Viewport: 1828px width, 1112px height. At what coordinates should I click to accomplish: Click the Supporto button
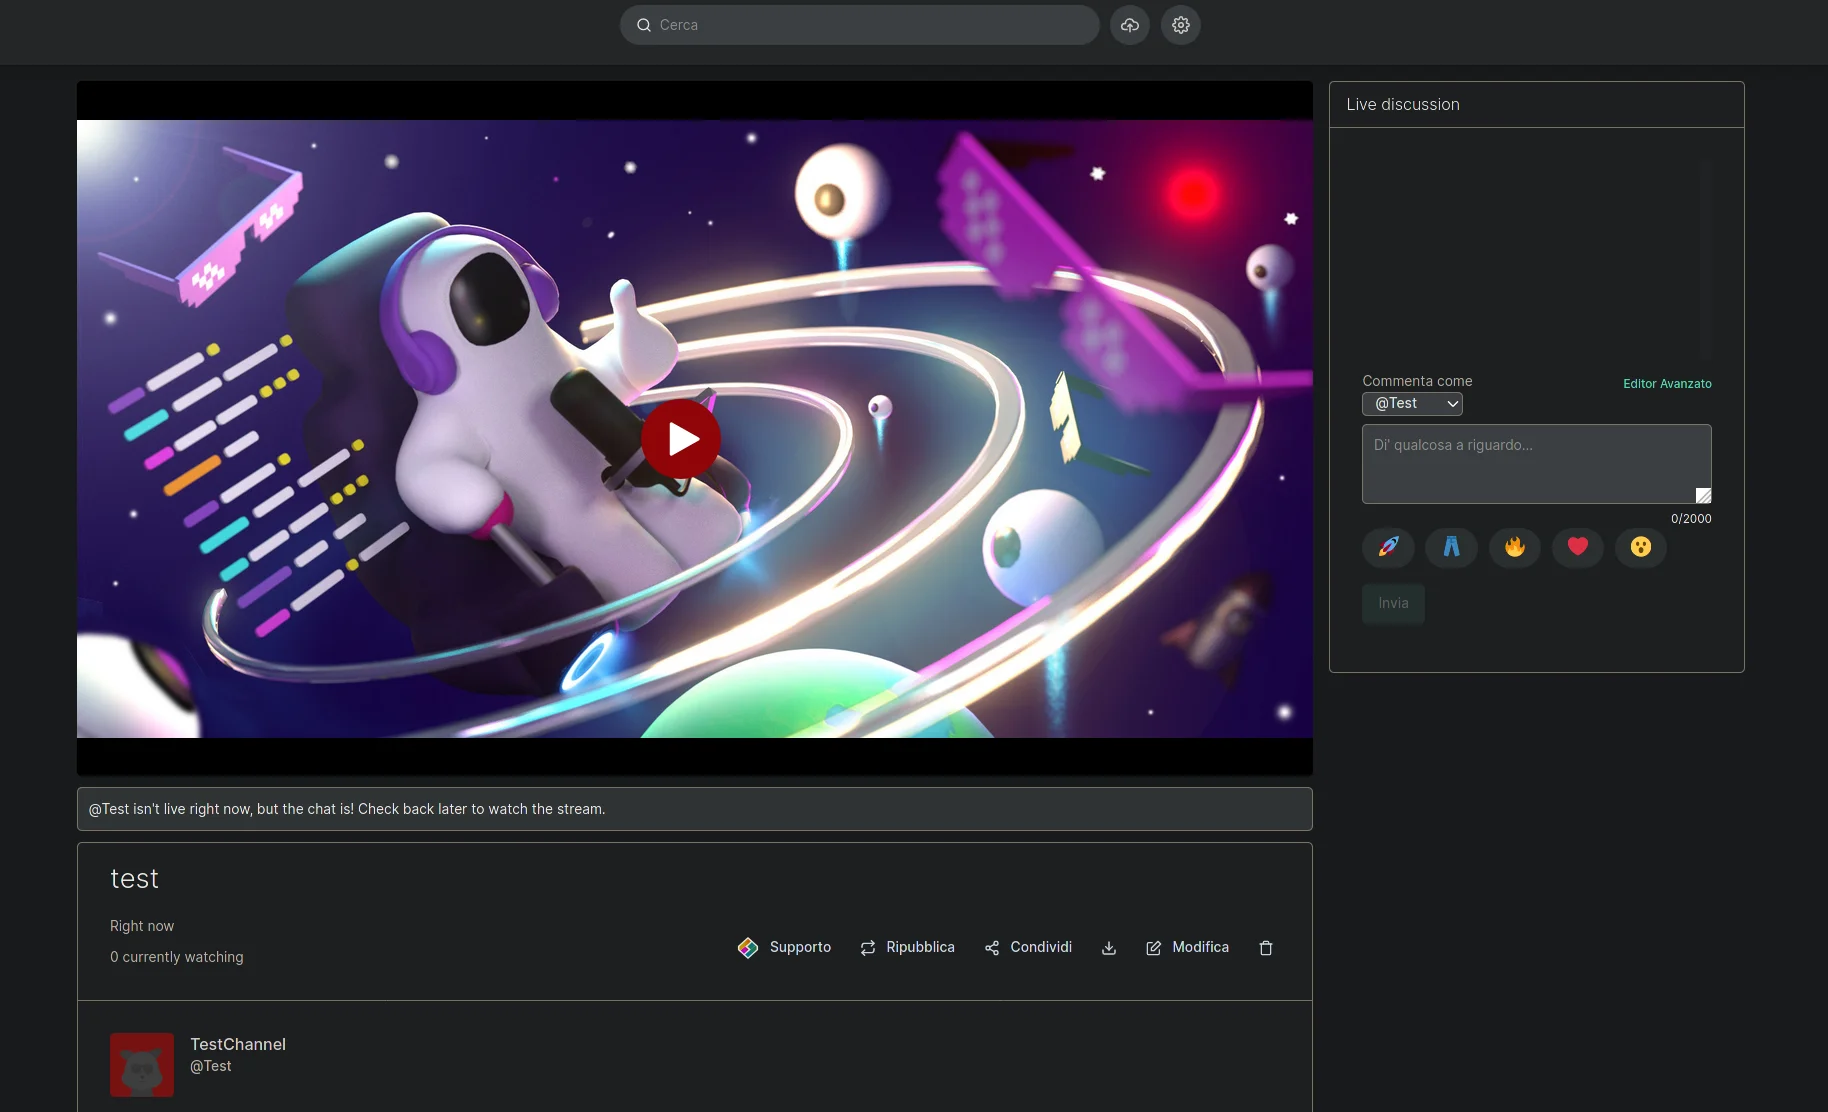(785, 947)
